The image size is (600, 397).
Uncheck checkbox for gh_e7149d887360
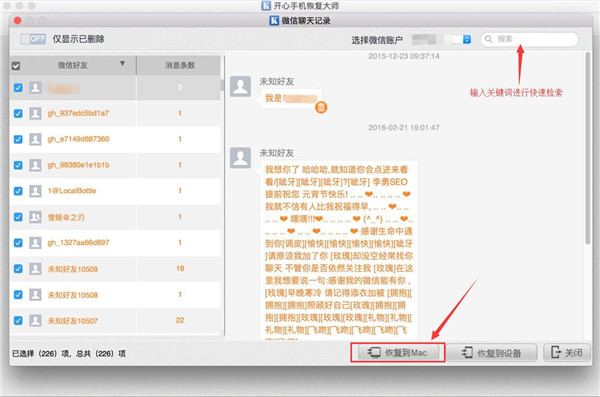pyautogui.click(x=18, y=139)
